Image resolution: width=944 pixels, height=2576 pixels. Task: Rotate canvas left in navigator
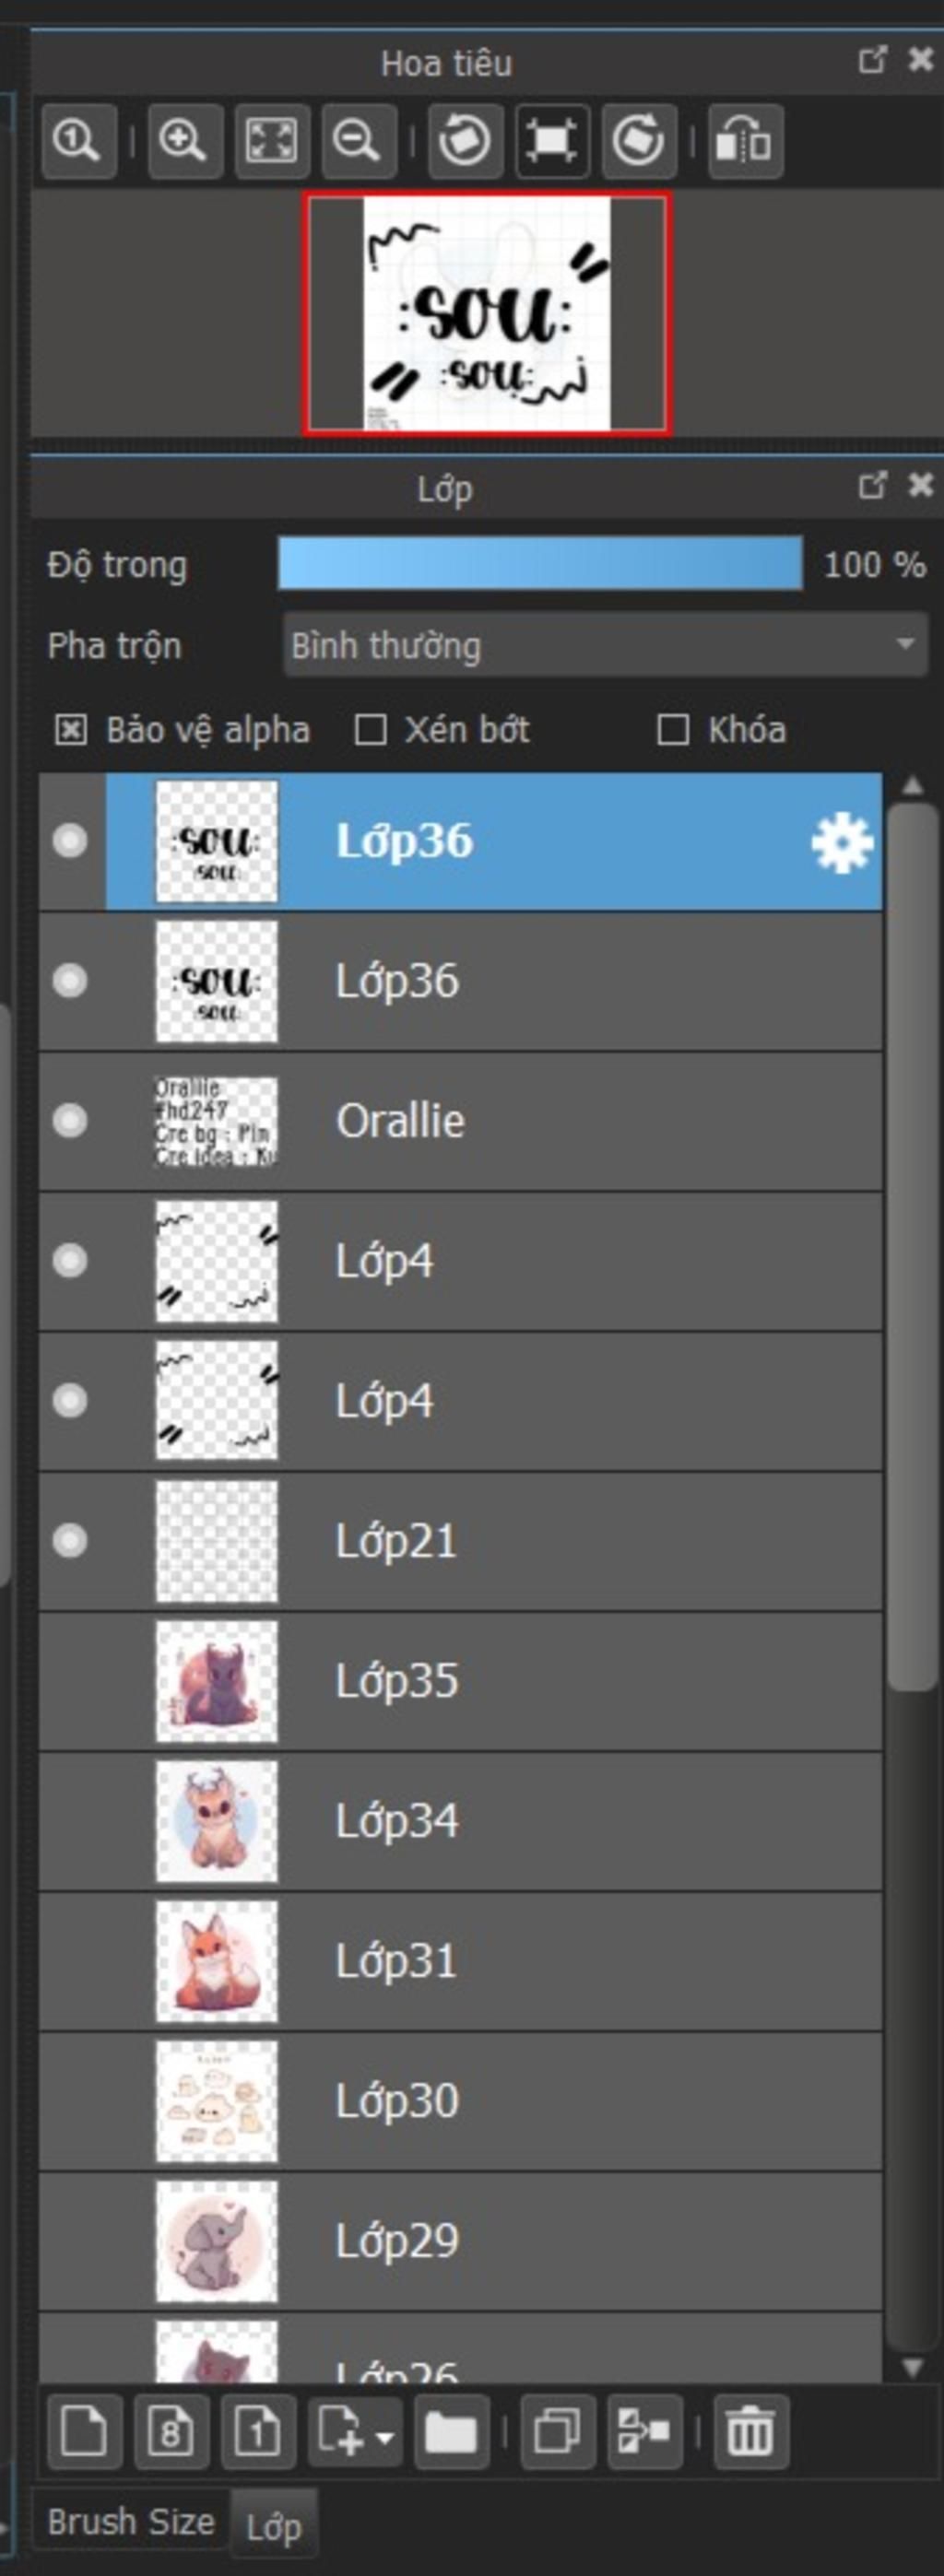(x=465, y=141)
